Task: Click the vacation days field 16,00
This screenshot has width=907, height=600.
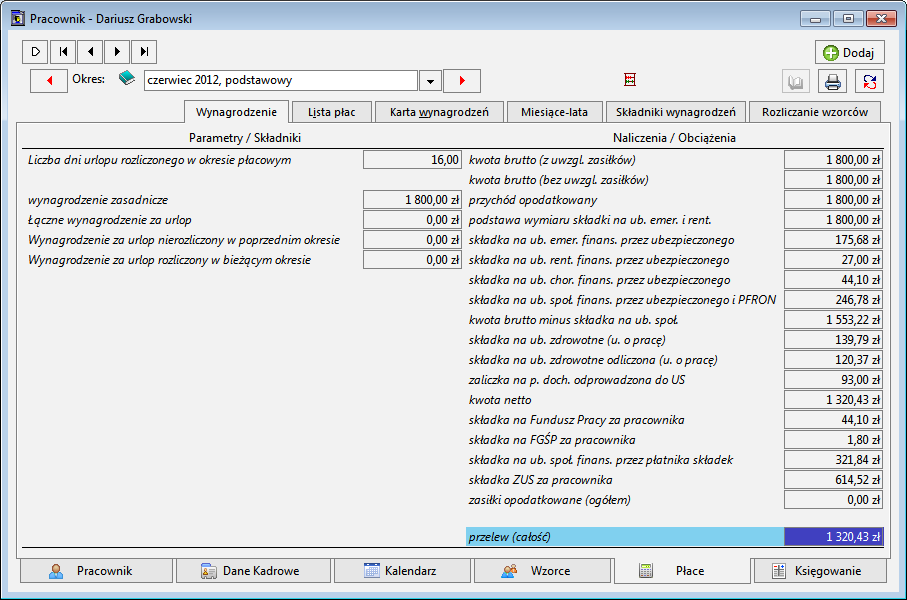Action: tap(412, 160)
